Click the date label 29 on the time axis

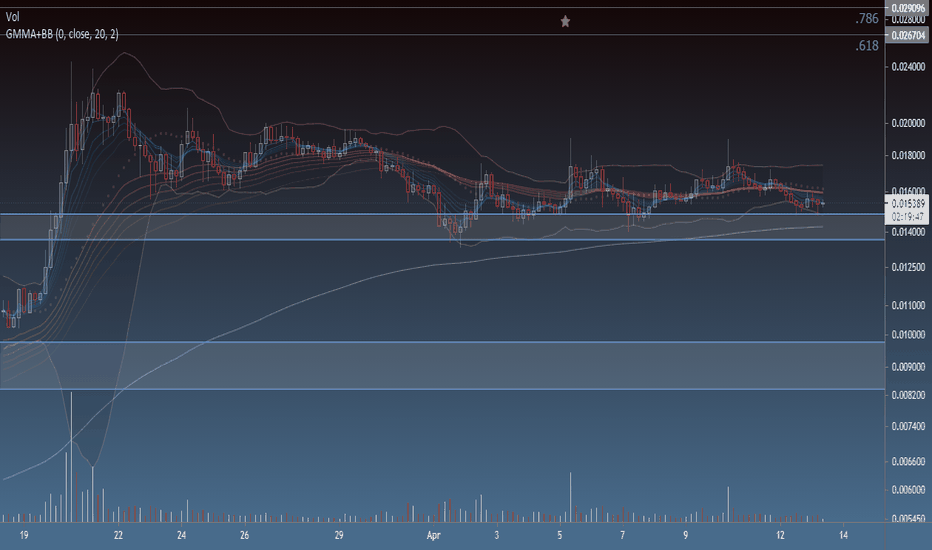point(339,535)
